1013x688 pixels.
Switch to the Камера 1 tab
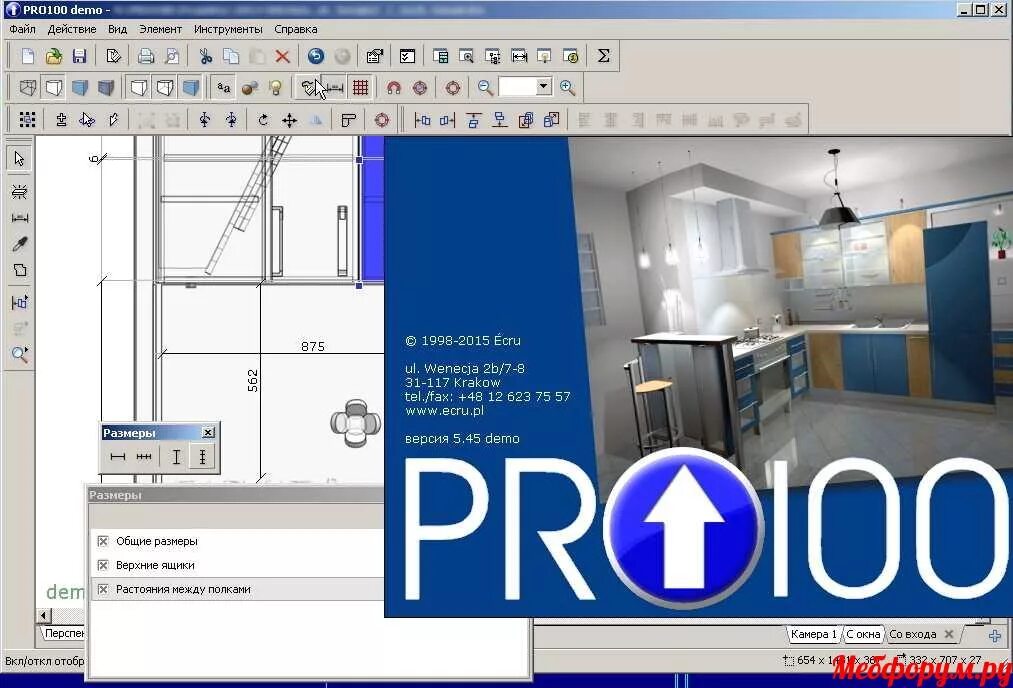813,634
